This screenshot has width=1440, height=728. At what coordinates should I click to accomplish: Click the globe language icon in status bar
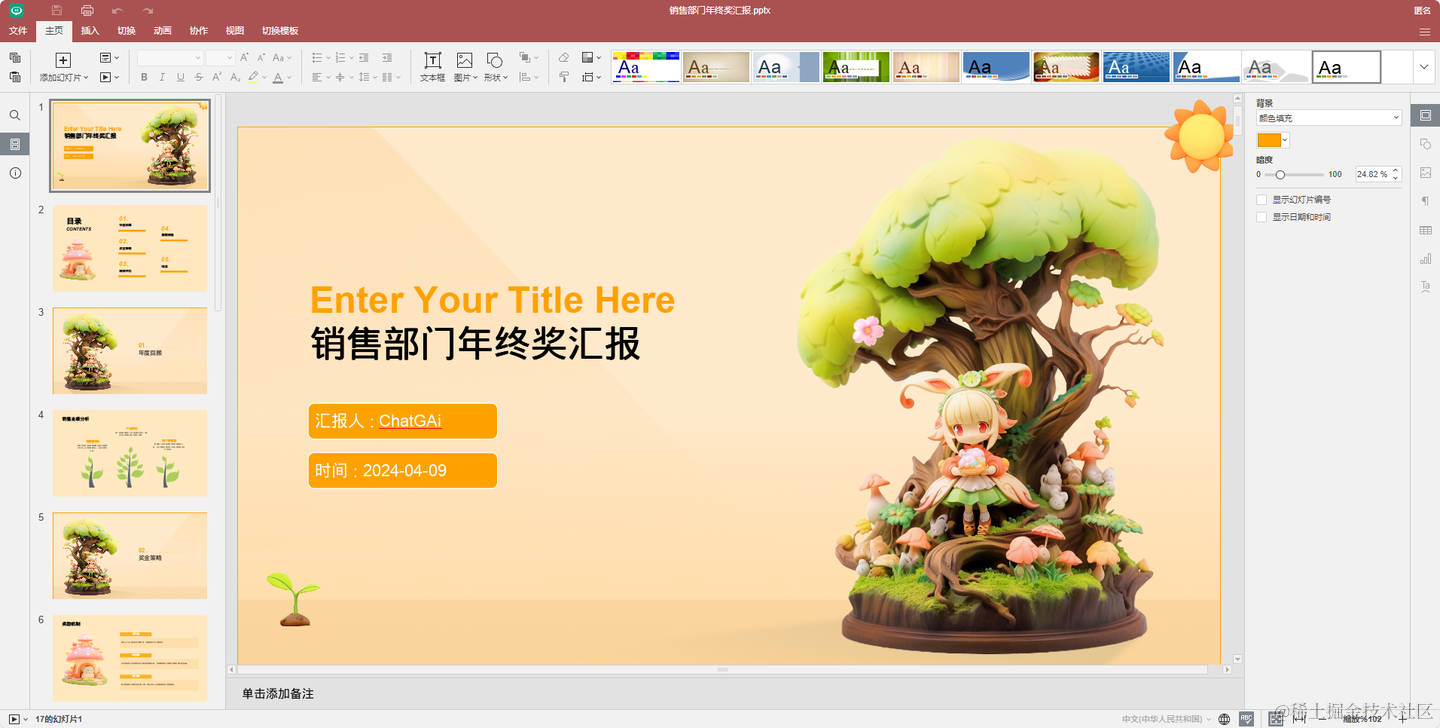(x=1224, y=719)
